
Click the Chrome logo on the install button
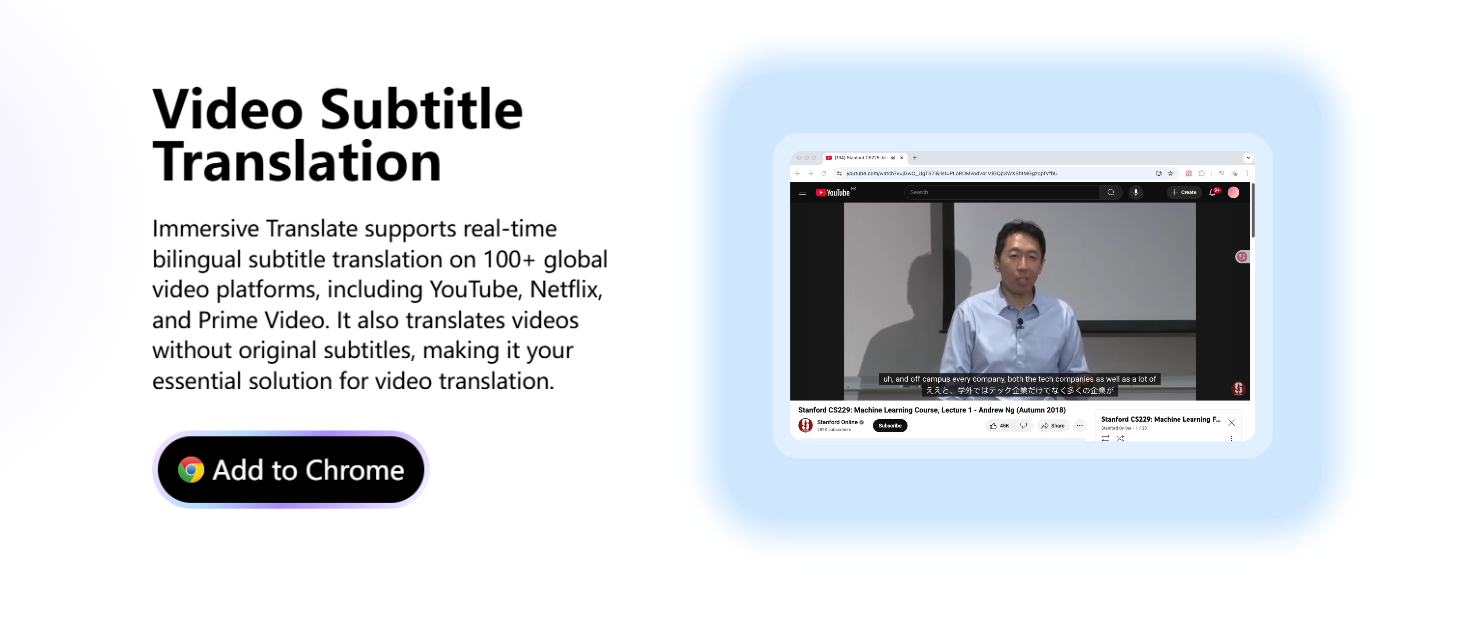[x=191, y=470]
